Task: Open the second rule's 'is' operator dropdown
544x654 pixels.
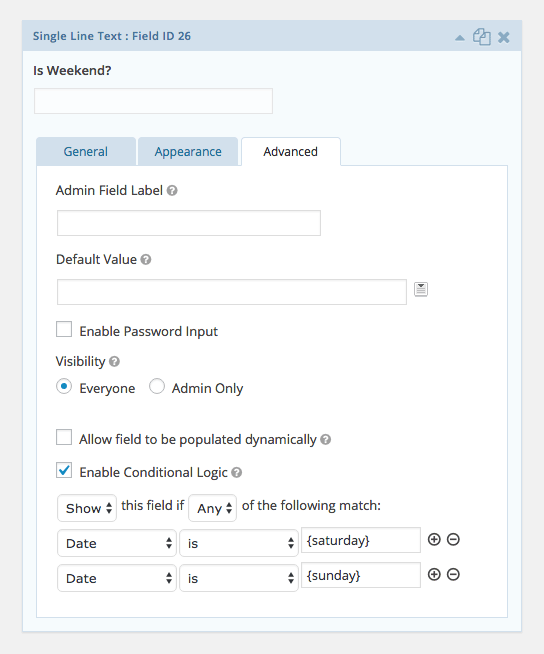Action: coord(239,578)
